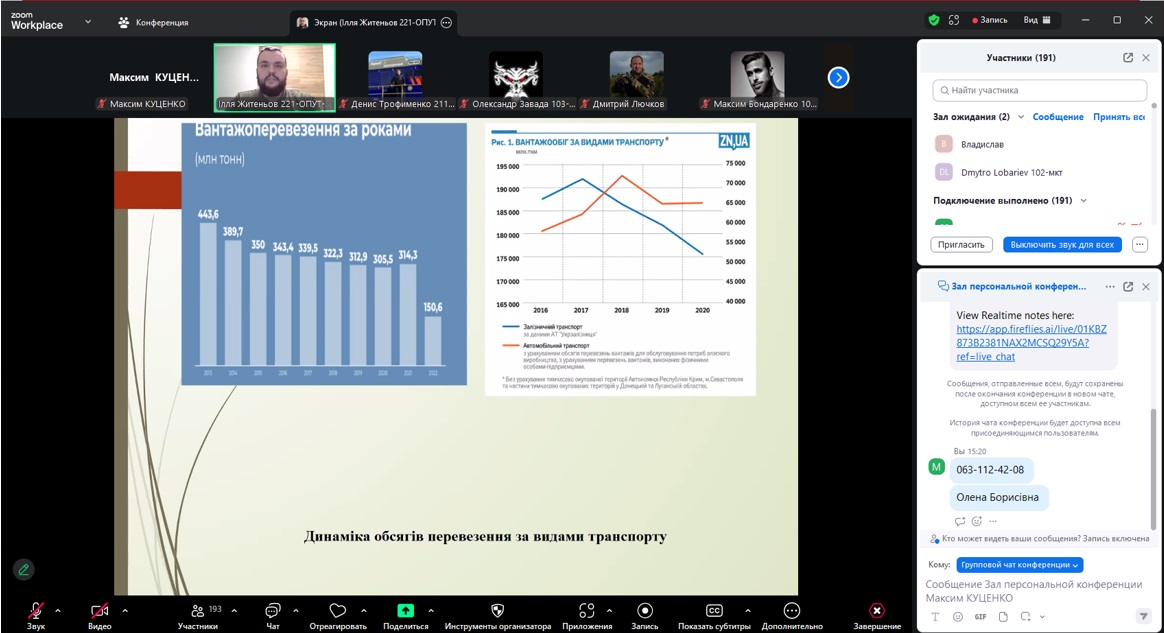Click the annotation pencil icon on shared screen
1164x633 pixels.
23,569
